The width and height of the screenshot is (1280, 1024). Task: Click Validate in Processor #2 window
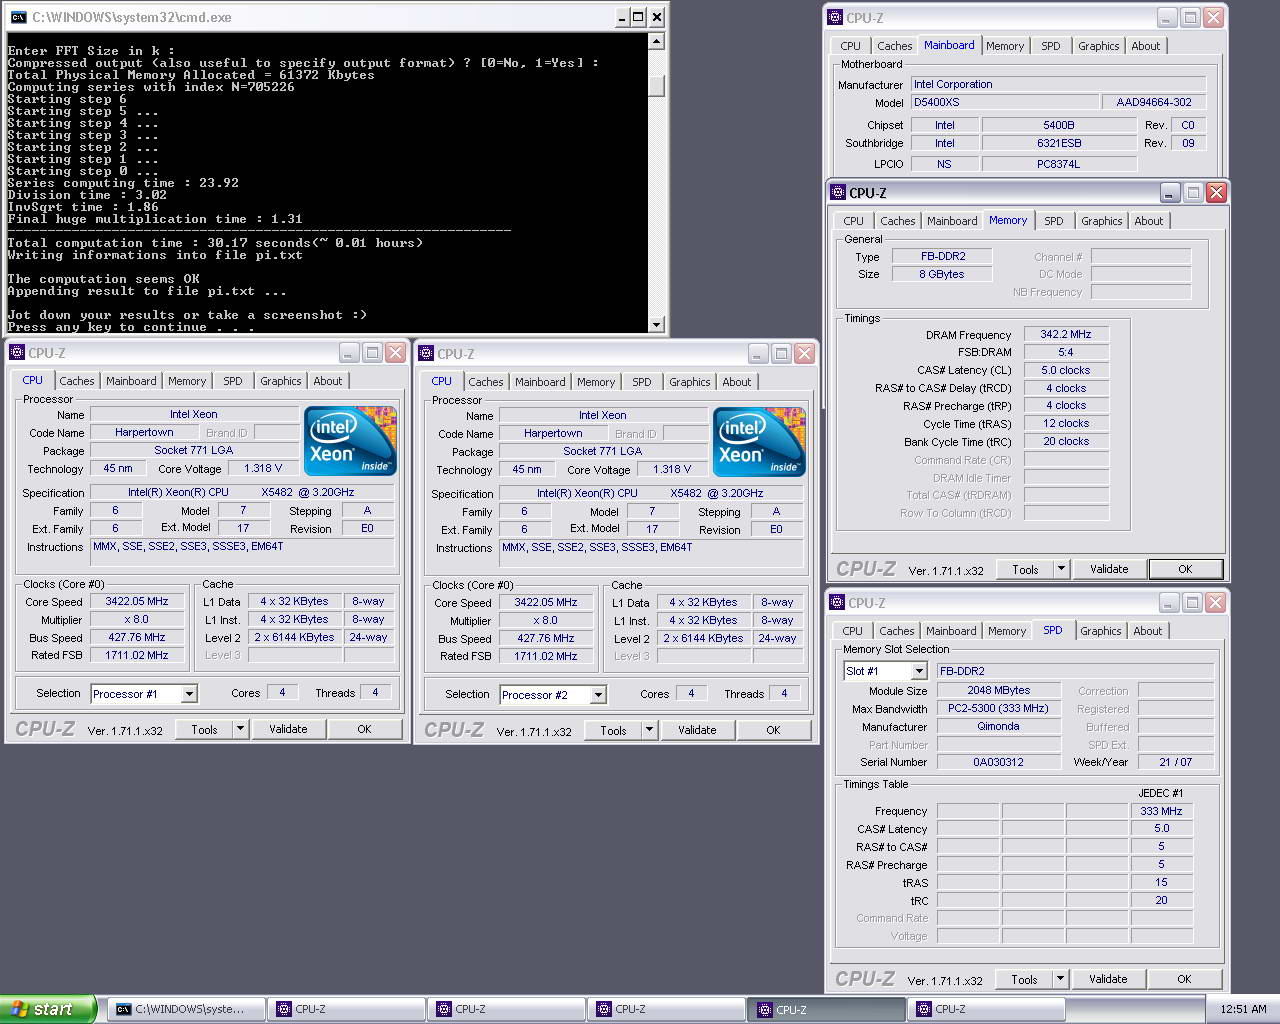(x=697, y=730)
